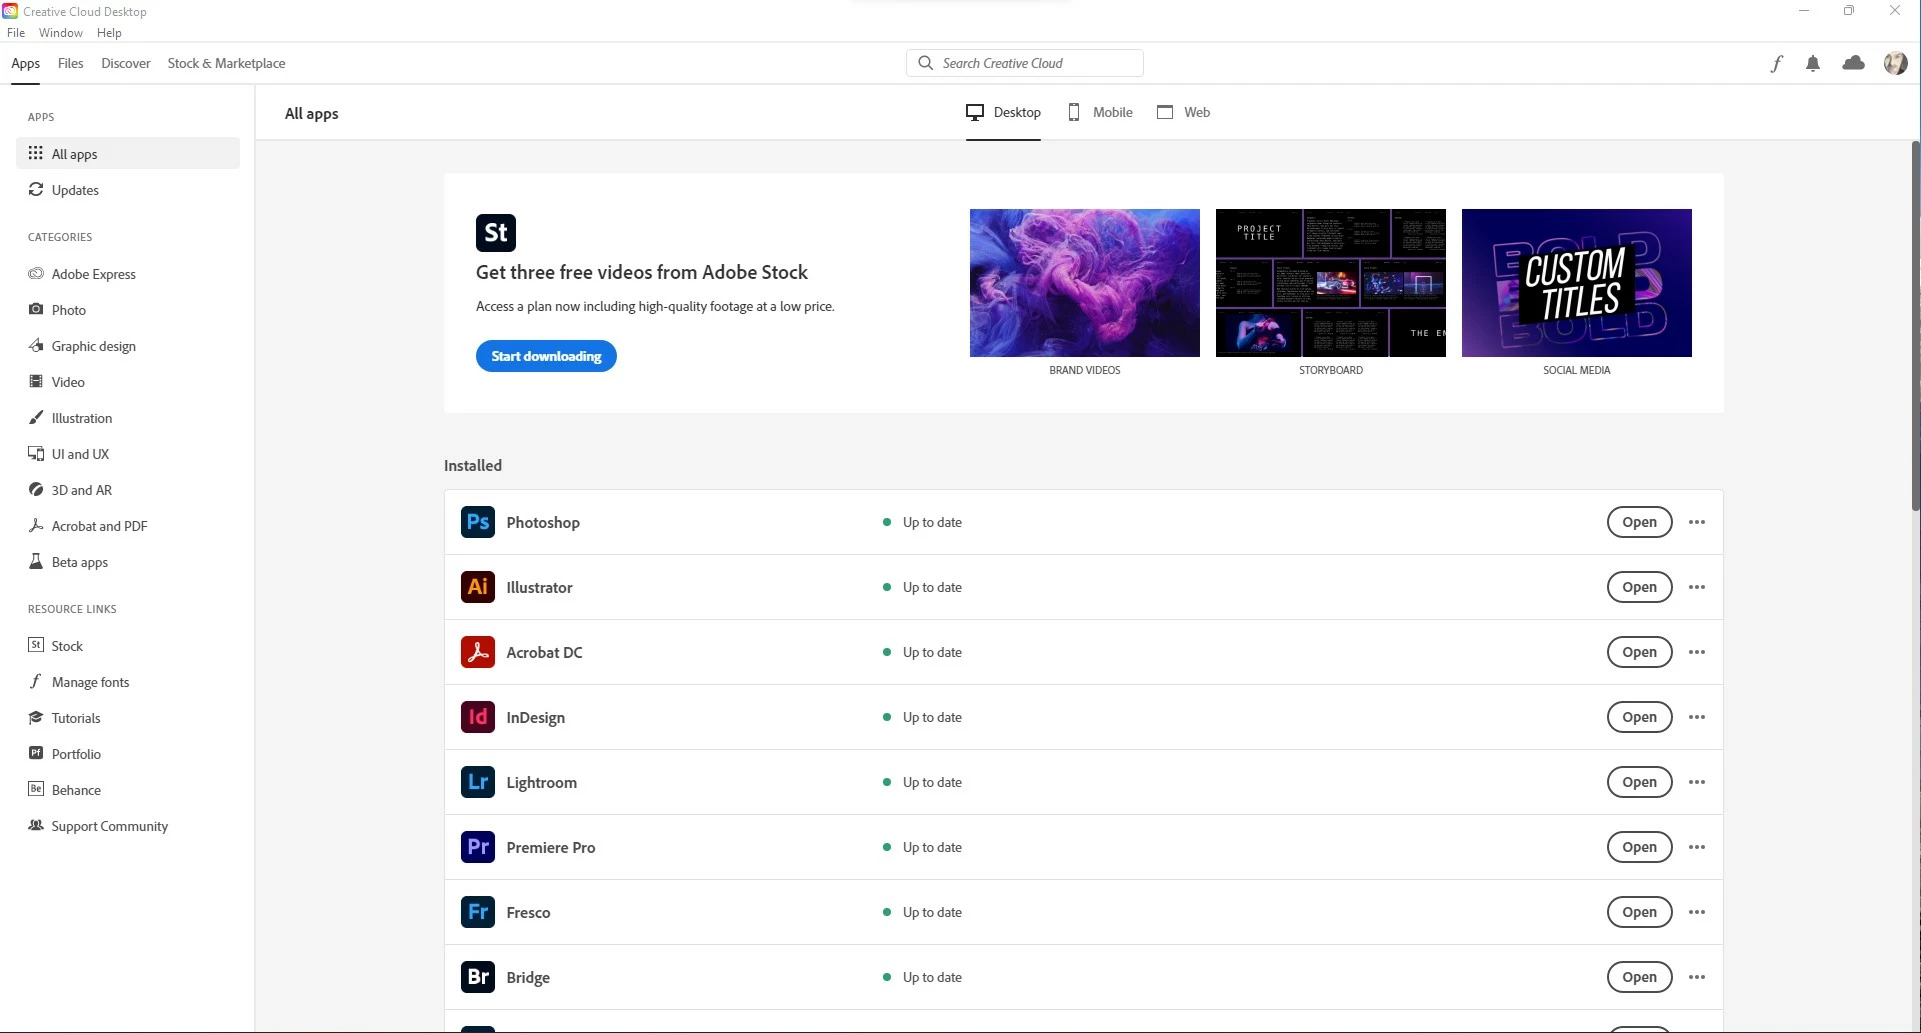
Task: Show Desktop apps tab
Action: pyautogui.click(x=1003, y=112)
